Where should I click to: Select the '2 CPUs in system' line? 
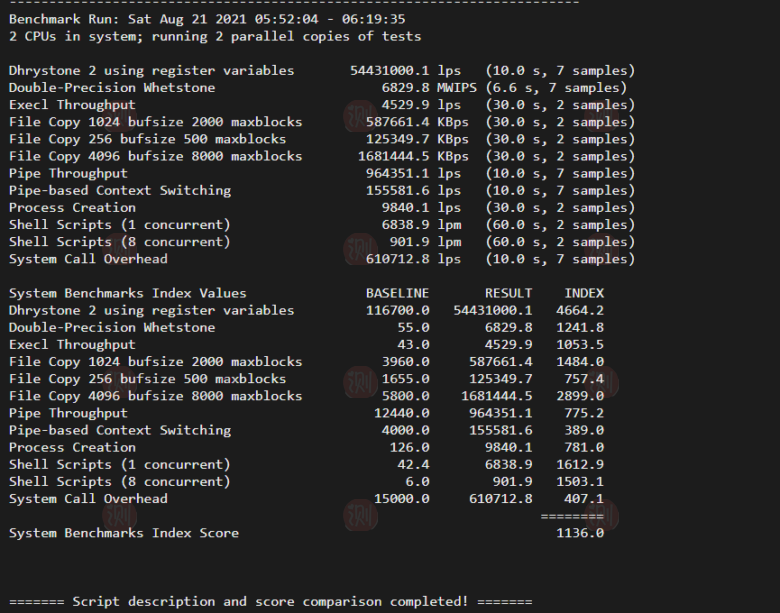coord(215,37)
